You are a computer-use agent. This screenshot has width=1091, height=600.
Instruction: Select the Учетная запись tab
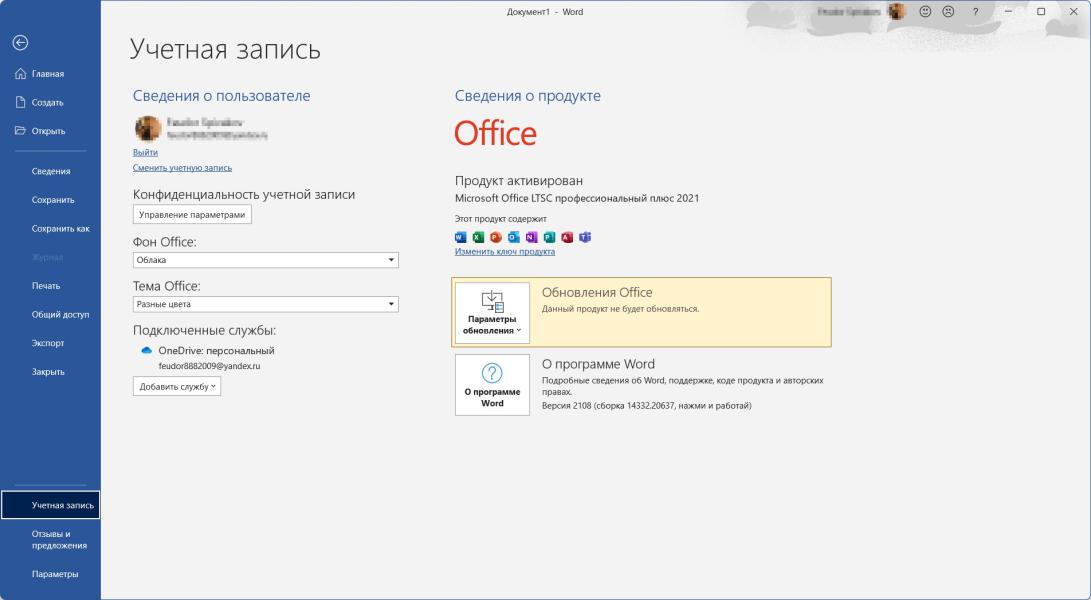tap(50, 505)
